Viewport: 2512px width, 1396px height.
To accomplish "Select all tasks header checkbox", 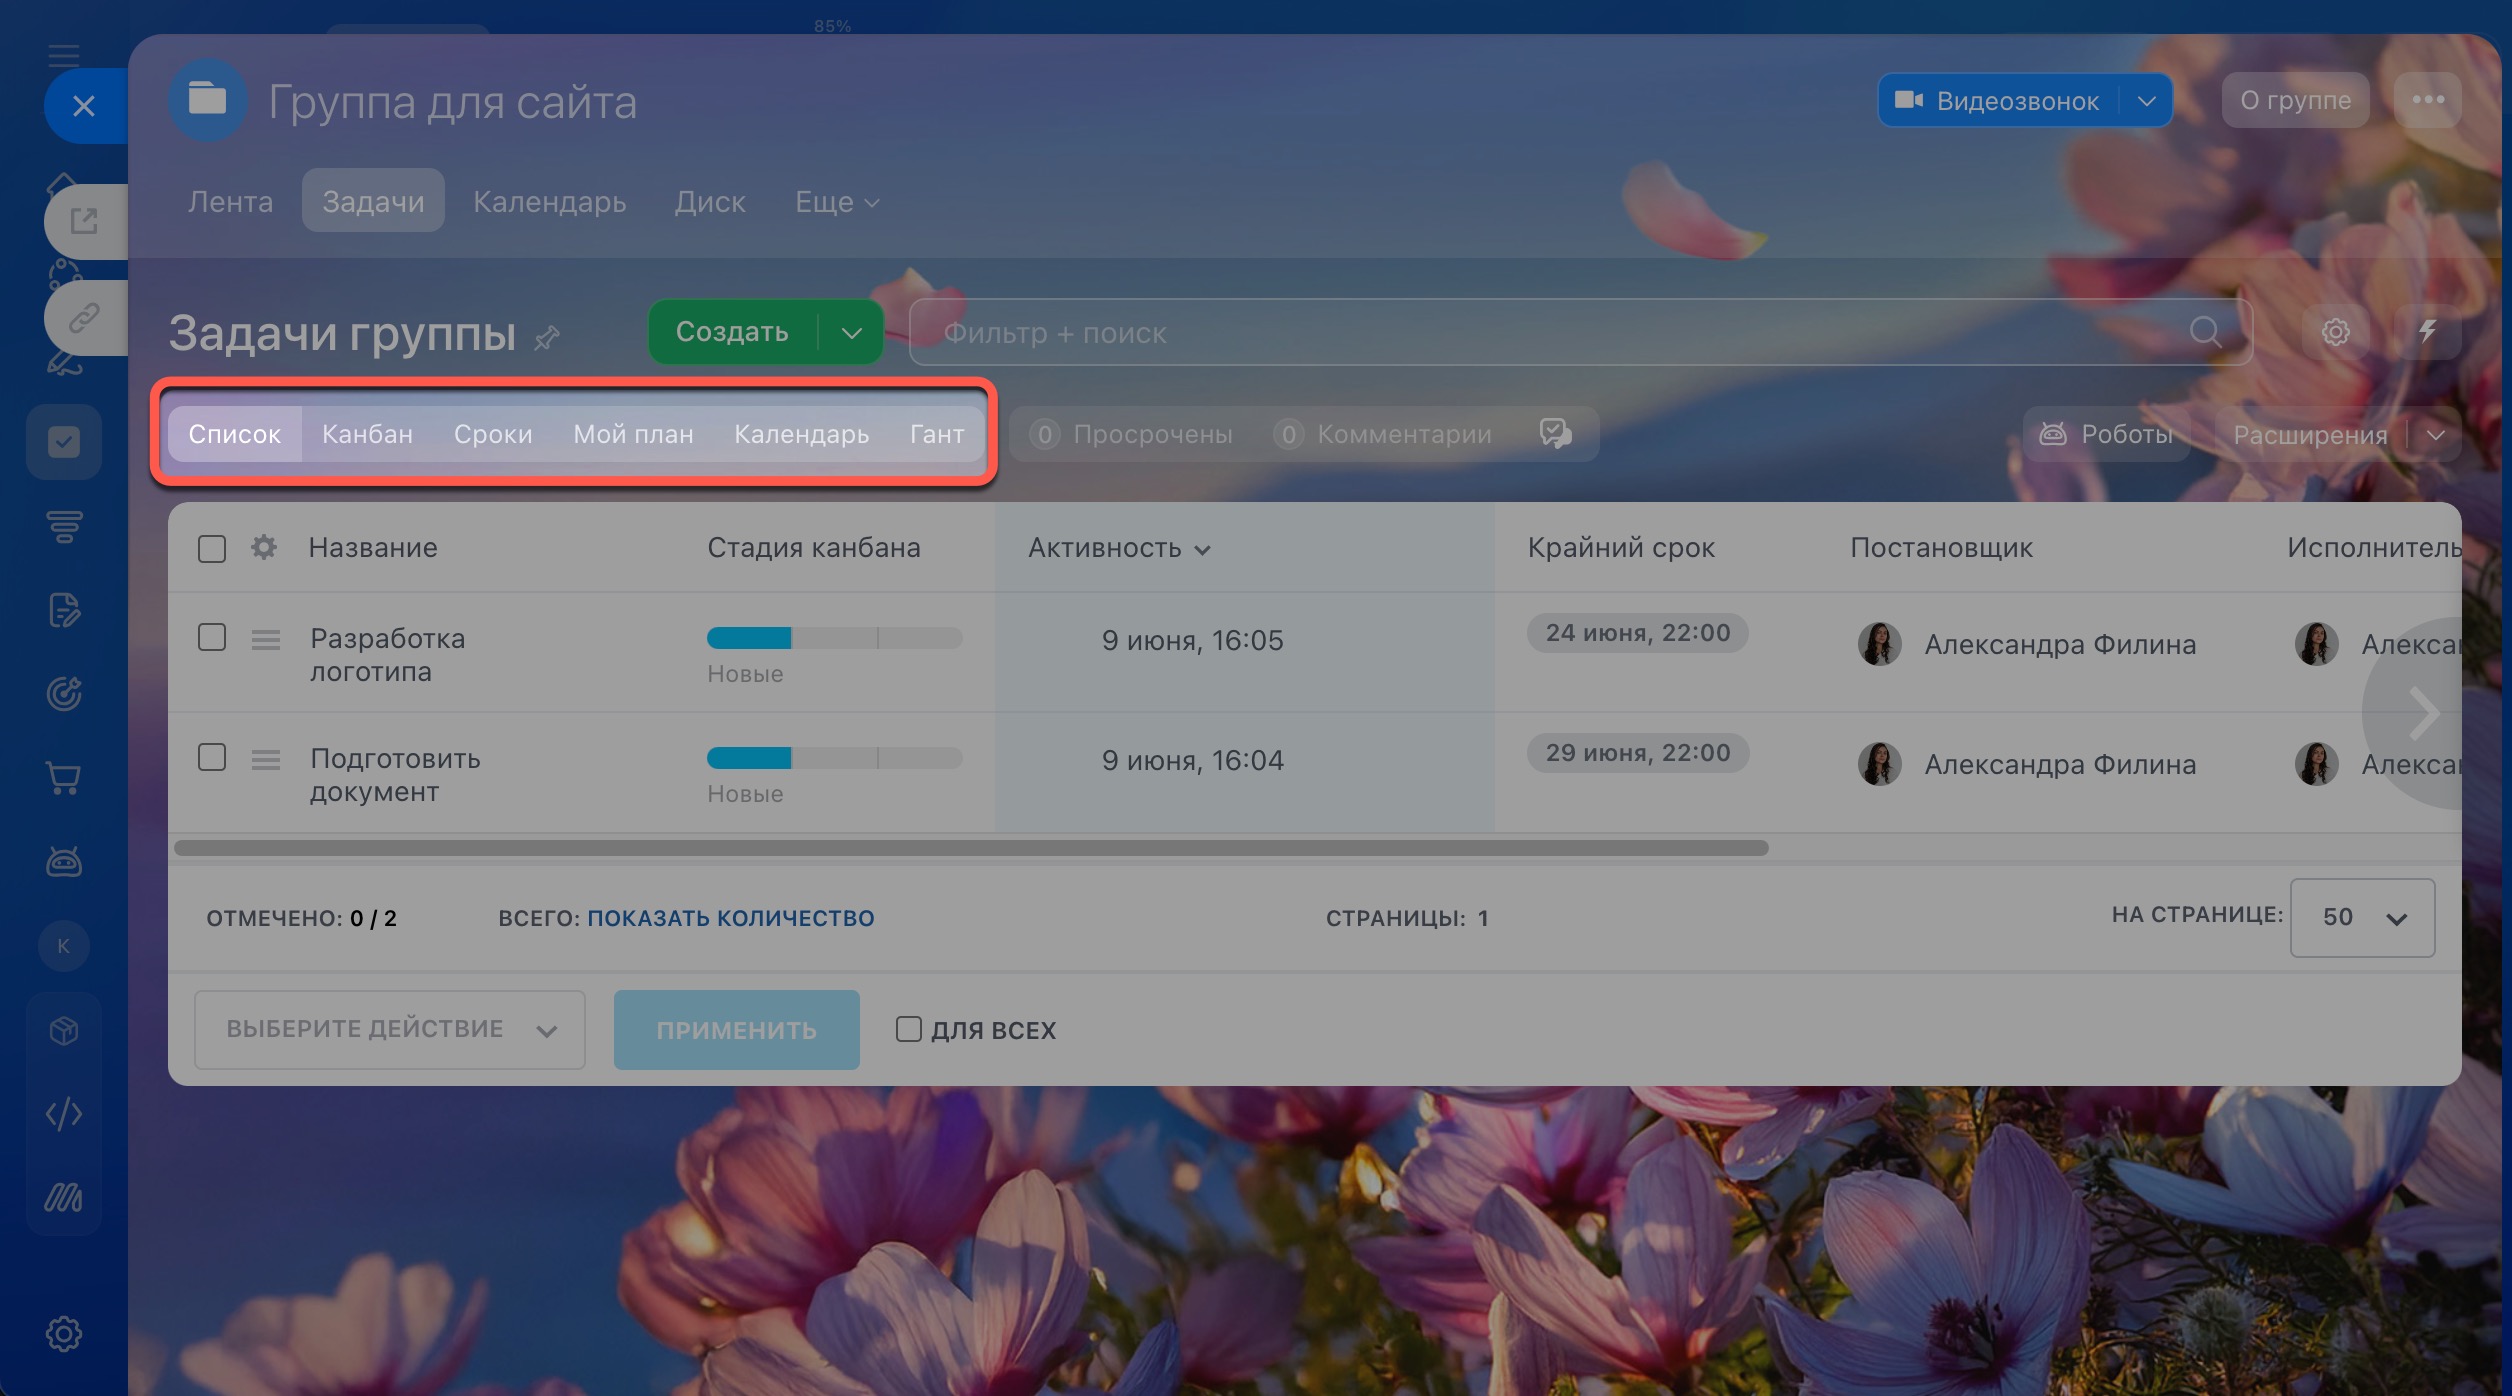I will pos(212,549).
